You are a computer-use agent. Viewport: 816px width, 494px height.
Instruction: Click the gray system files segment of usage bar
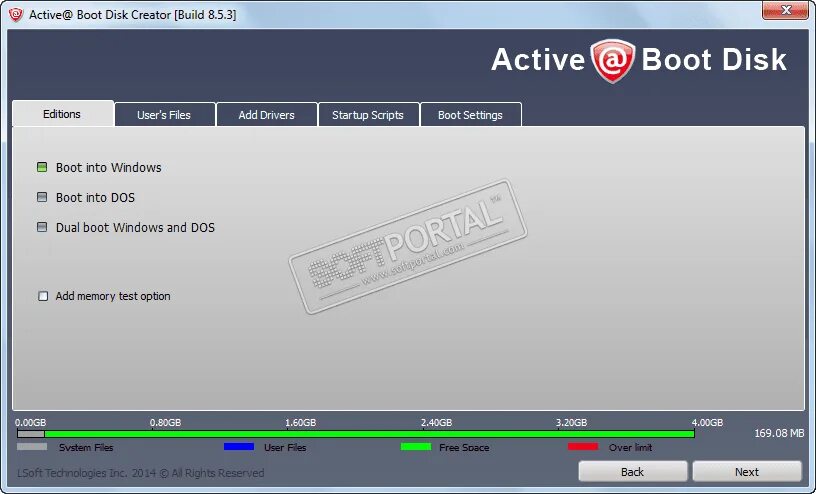[31, 434]
